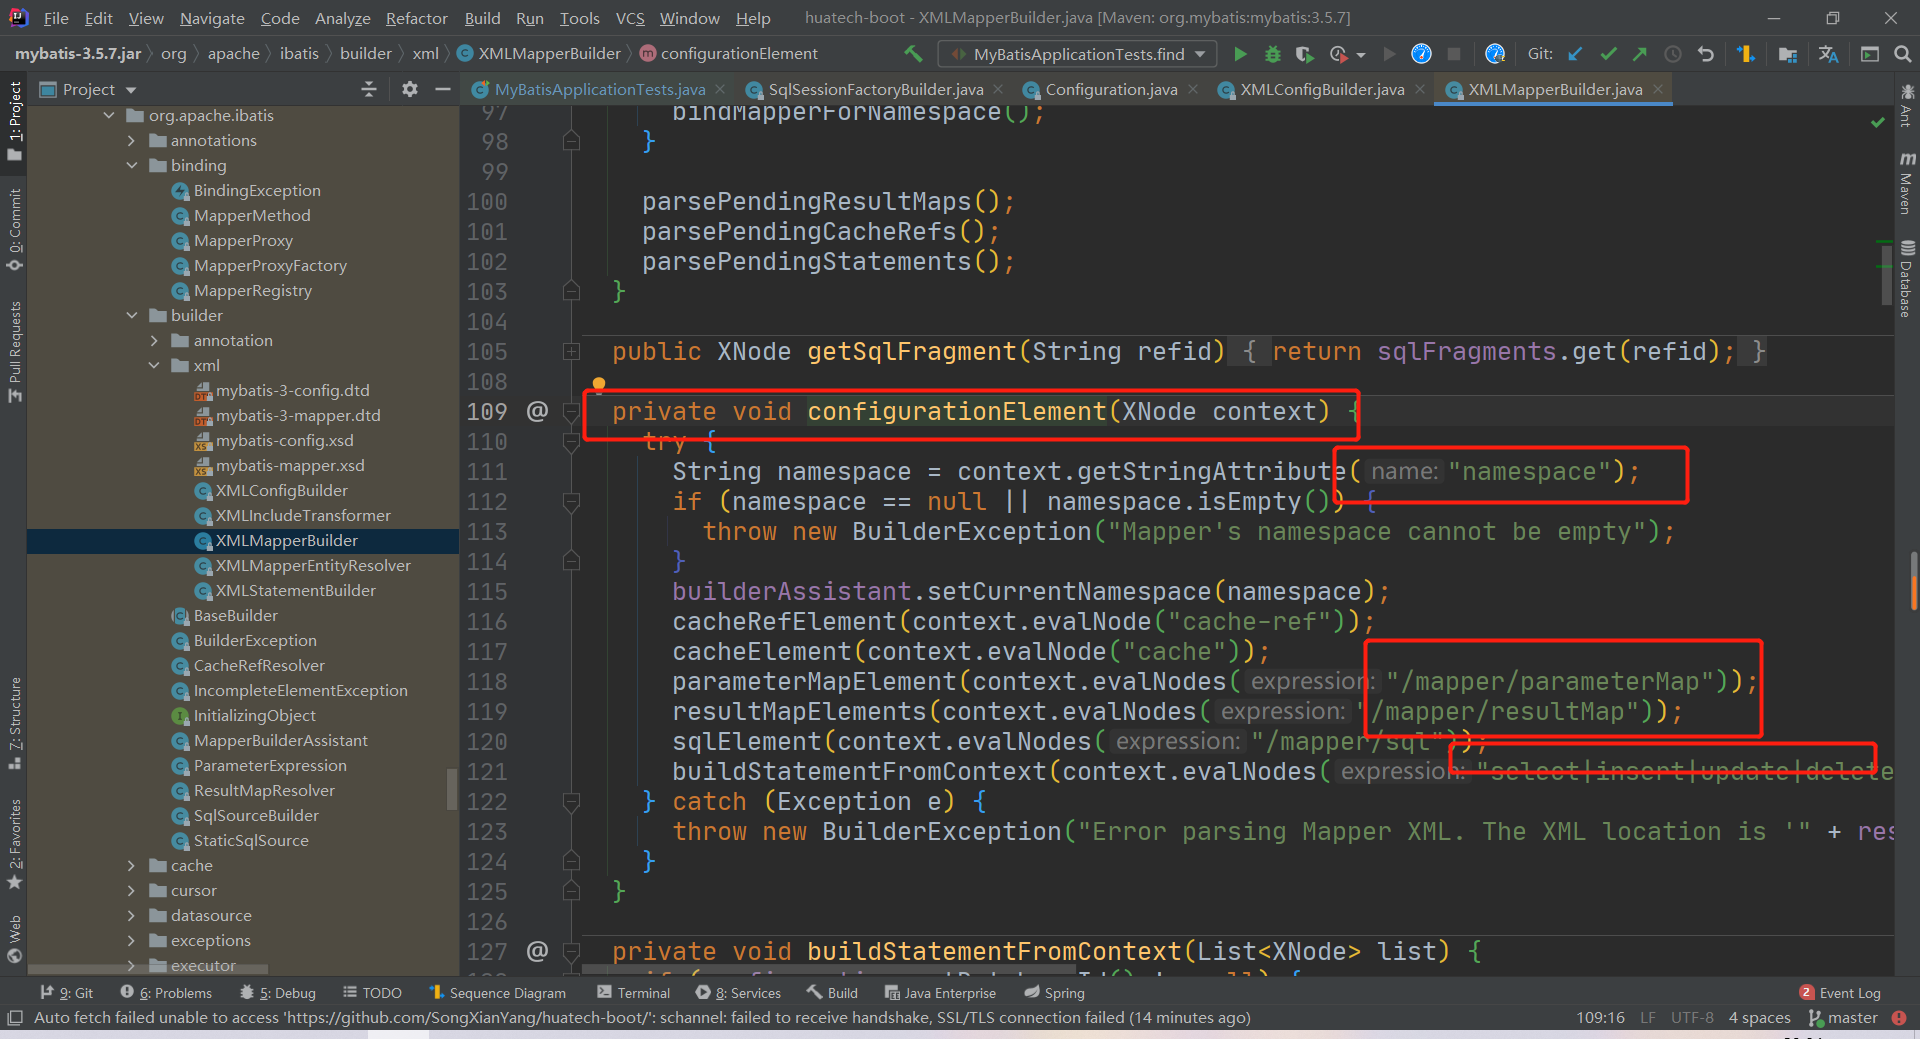Image resolution: width=1920 pixels, height=1039 pixels.
Task: Click the Search Everywhere magnifier icon
Action: [1903, 54]
